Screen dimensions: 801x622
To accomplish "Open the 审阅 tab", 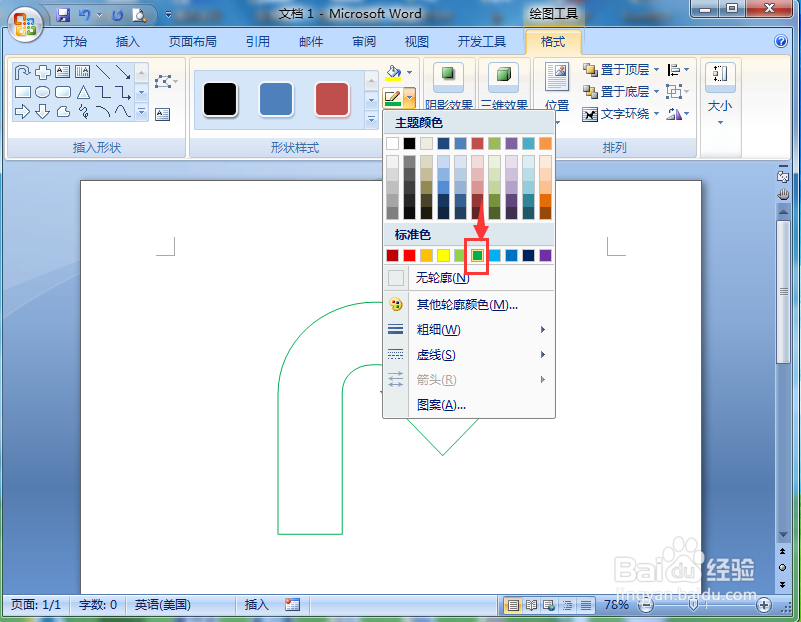I will click(x=364, y=42).
